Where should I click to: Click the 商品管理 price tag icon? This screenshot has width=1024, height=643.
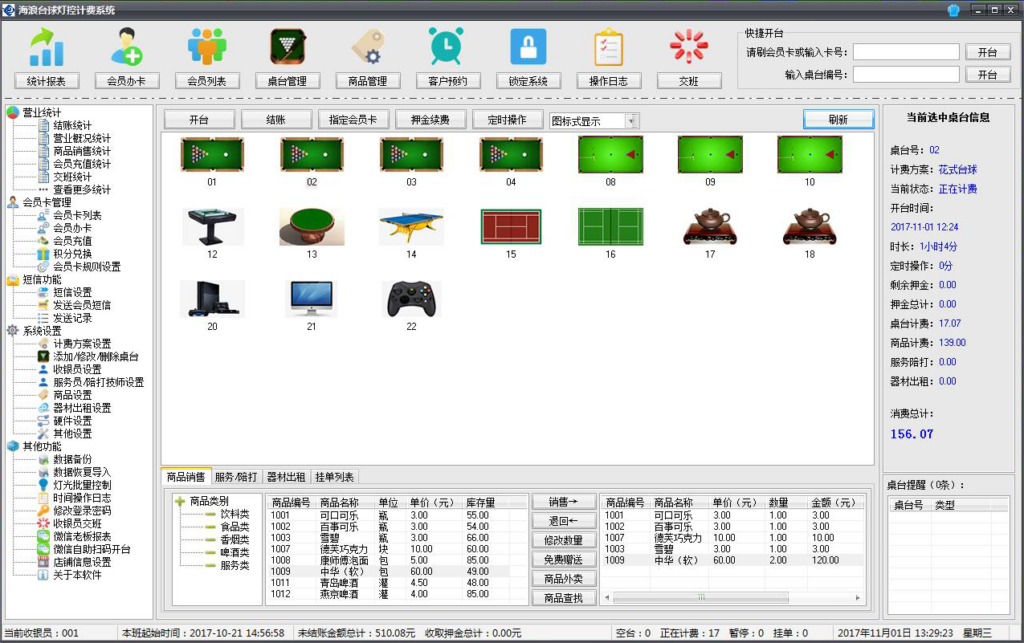point(367,47)
